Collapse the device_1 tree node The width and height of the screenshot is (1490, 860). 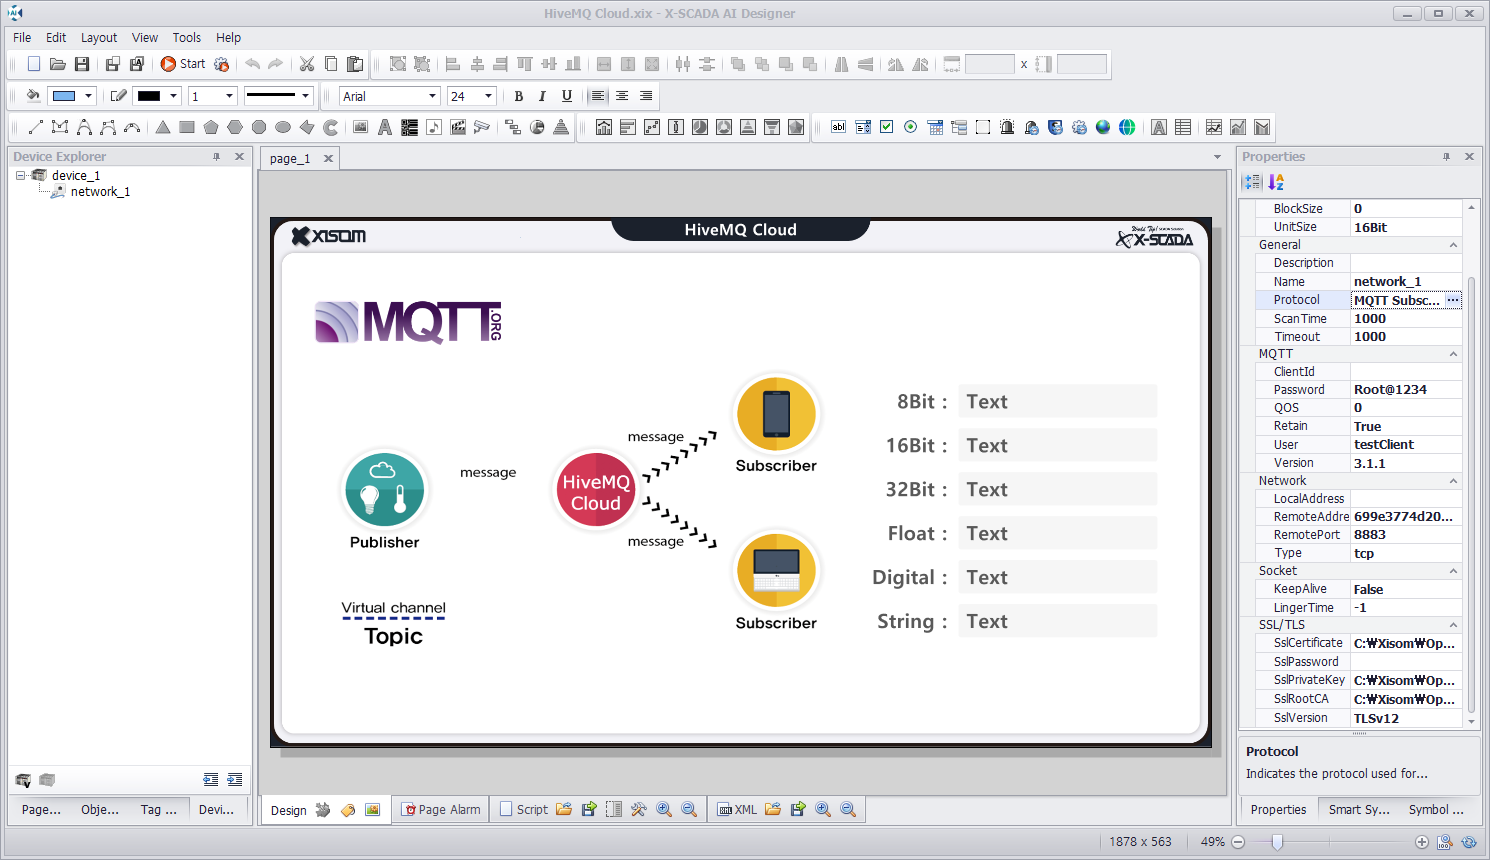point(20,175)
